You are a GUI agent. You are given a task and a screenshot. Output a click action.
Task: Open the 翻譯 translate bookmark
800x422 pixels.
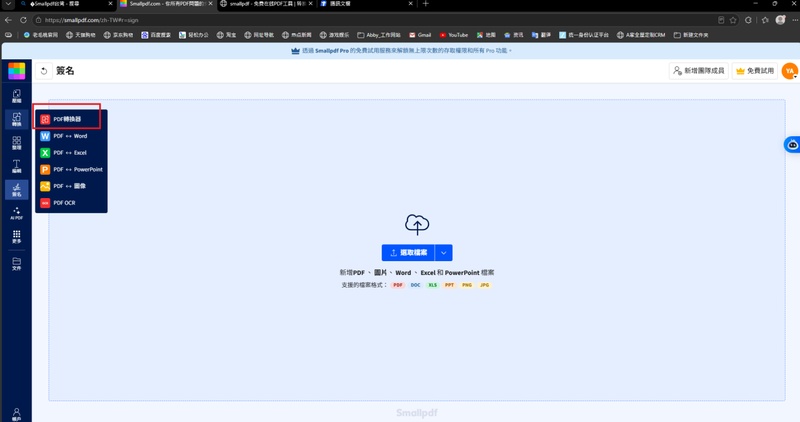pyautogui.click(x=541, y=35)
